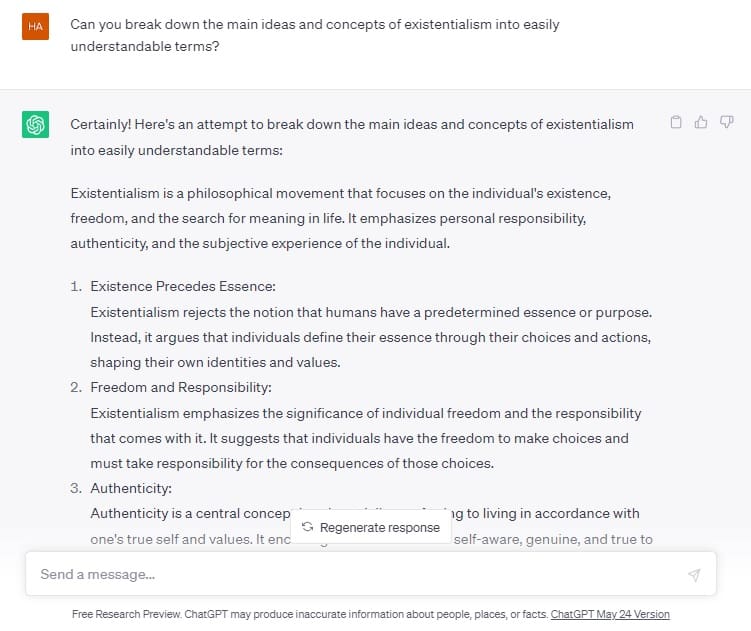
Task: Click the list number 2 marker
Action: click(x=76, y=387)
